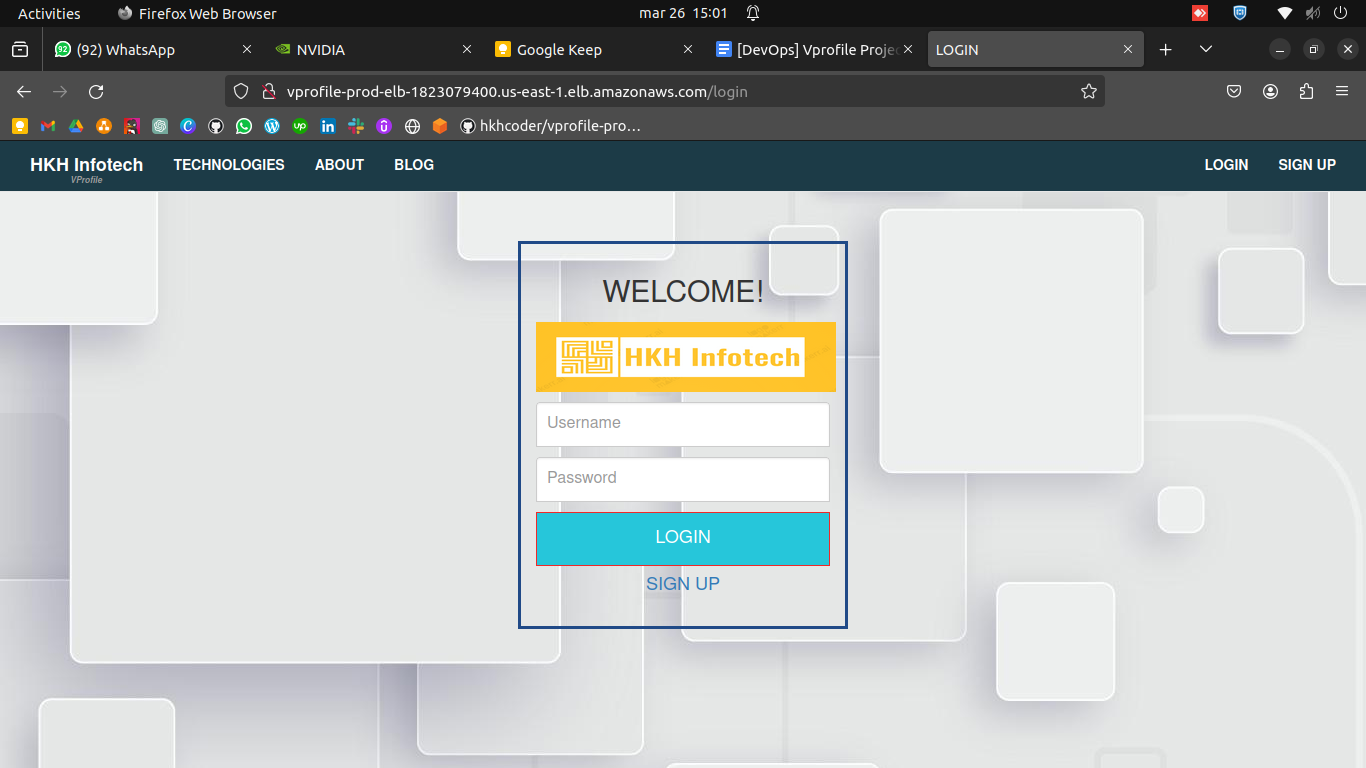1366x768 pixels.
Task: Open a new tab with plus button
Action: pos(1165,49)
